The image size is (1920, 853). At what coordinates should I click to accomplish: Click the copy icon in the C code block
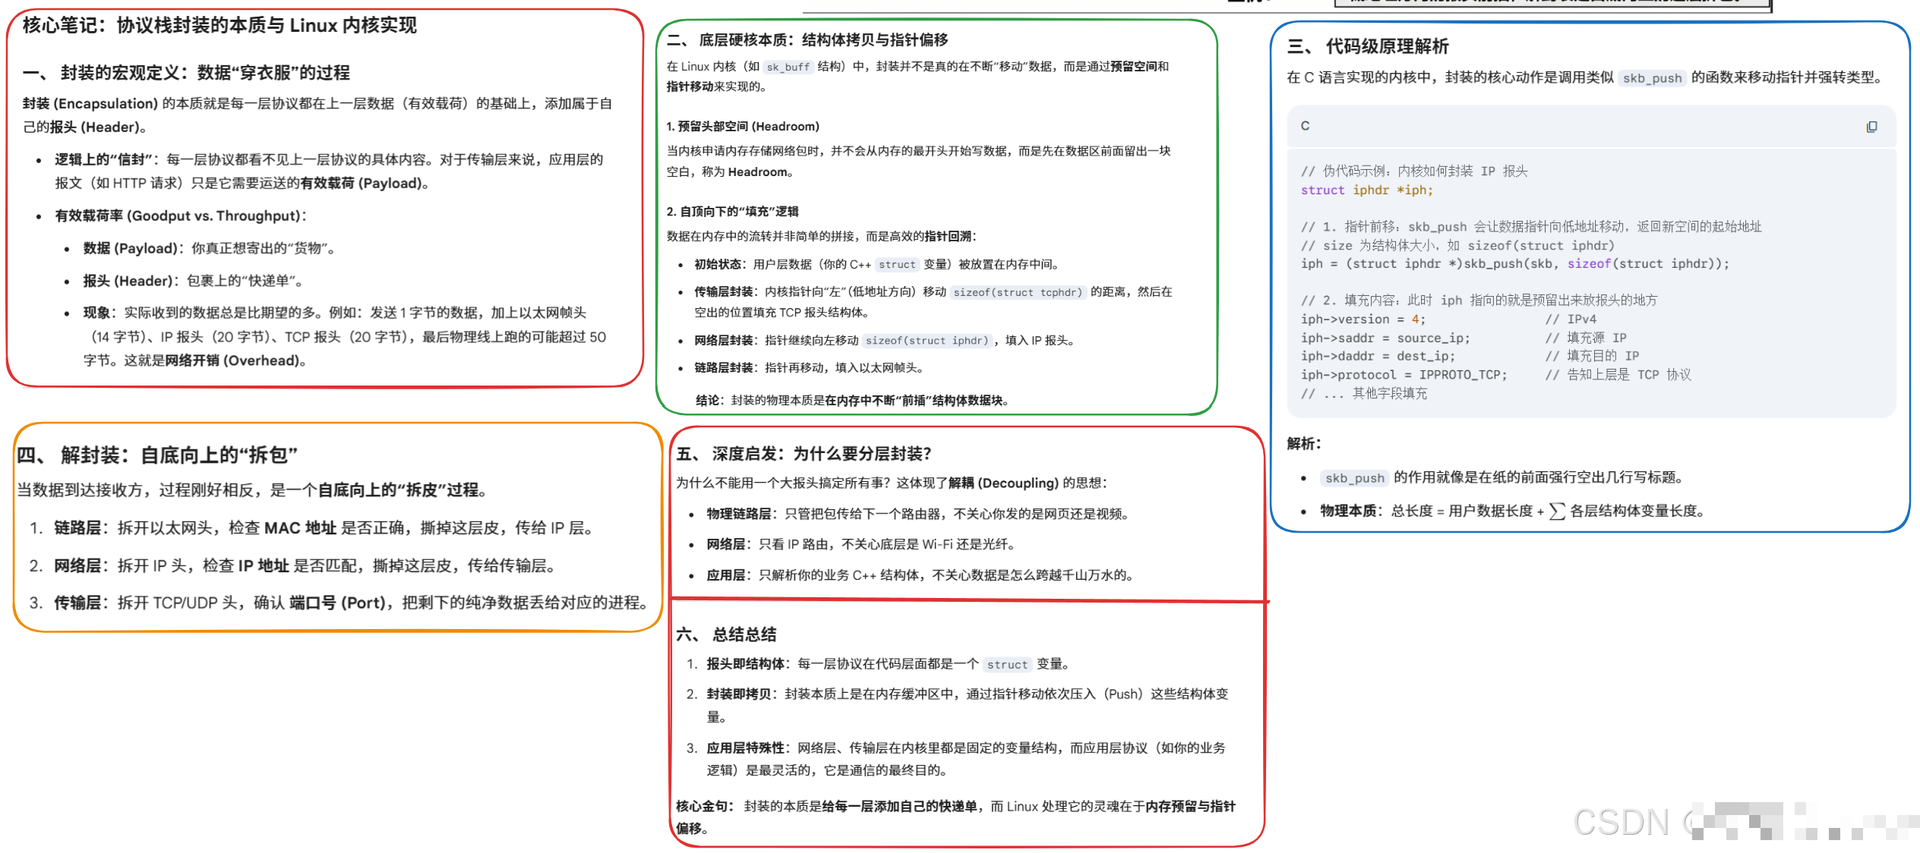[x=1871, y=127]
